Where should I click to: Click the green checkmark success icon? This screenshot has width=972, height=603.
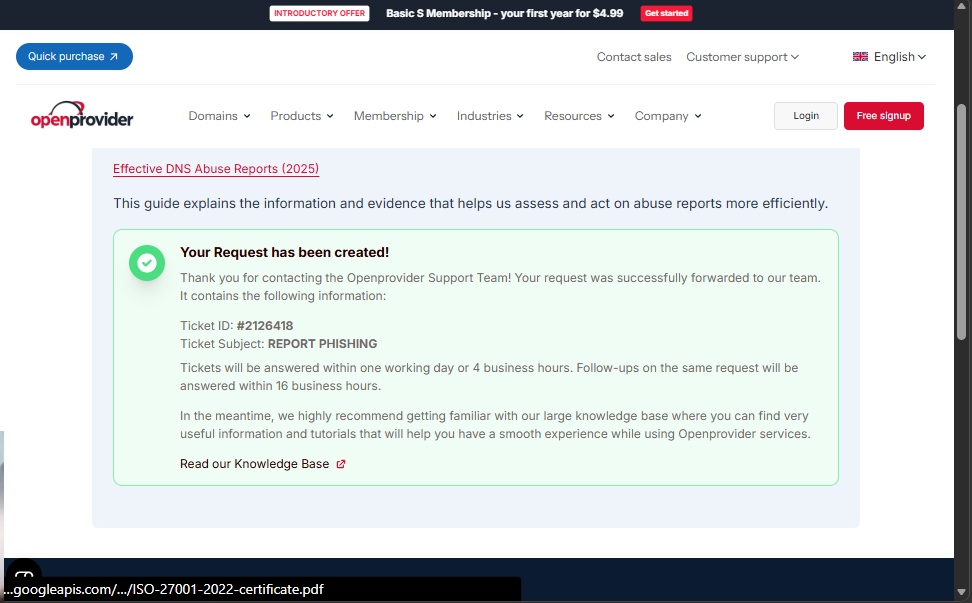tap(147, 263)
